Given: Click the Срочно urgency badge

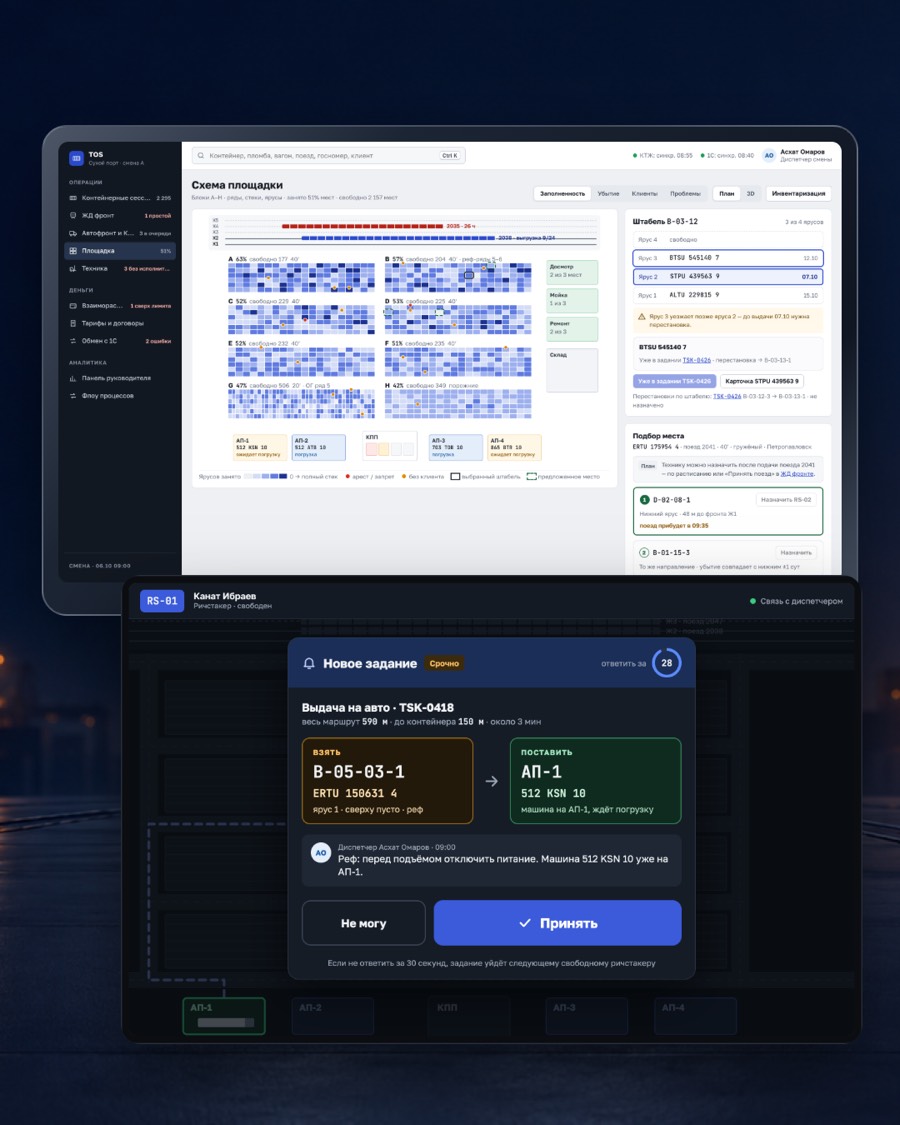Looking at the screenshot, I should coord(444,664).
